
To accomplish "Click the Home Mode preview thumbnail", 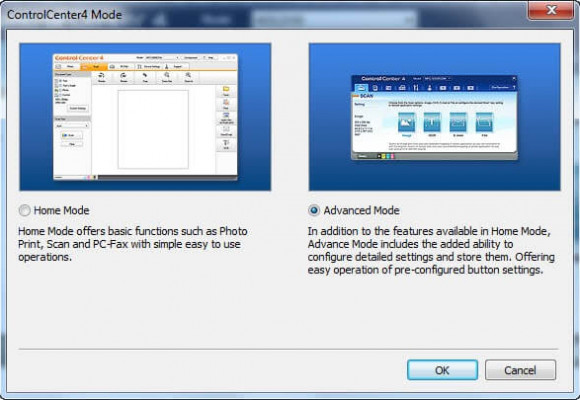I will pyautogui.click(x=145, y=117).
